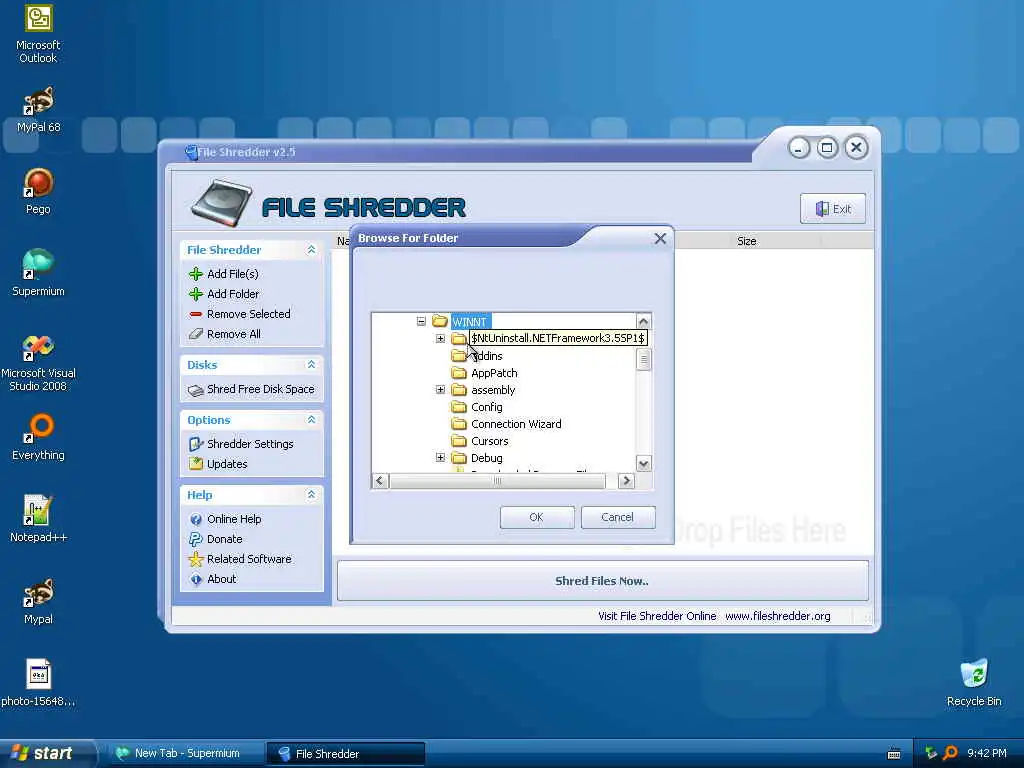
Task: Click the About info icon
Action: (x=196, y=579)
